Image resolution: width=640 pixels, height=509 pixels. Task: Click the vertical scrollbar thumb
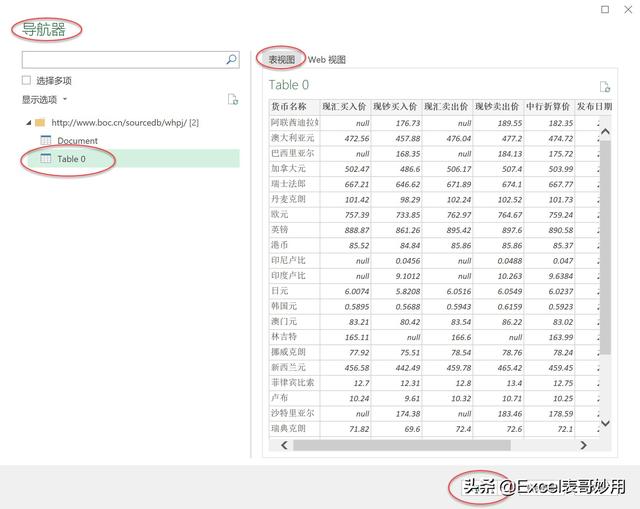[x=605, y=247]
